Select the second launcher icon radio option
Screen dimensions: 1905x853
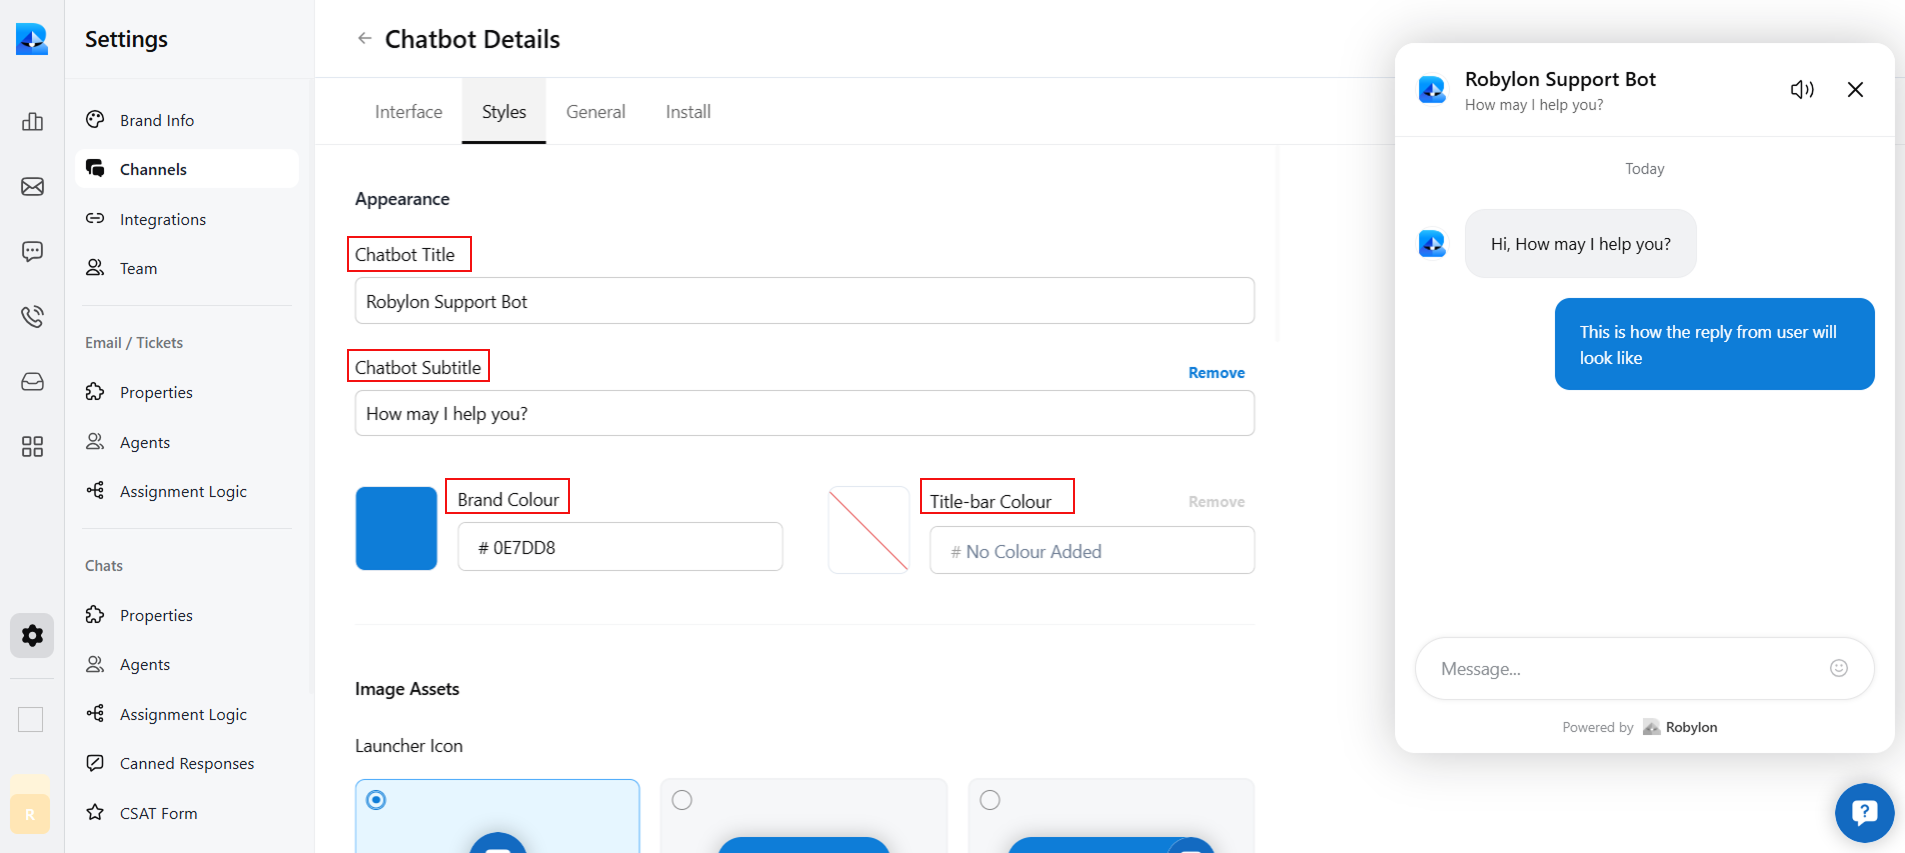tap(682, 800)
